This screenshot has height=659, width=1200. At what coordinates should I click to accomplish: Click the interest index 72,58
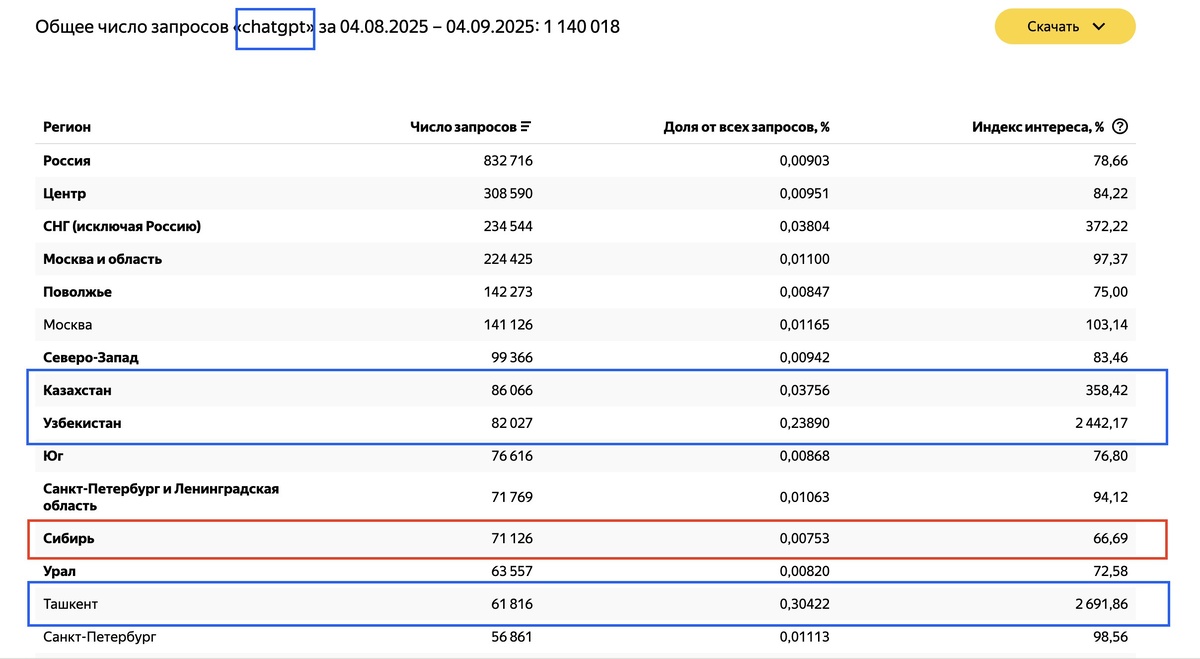pos(1110,571)
